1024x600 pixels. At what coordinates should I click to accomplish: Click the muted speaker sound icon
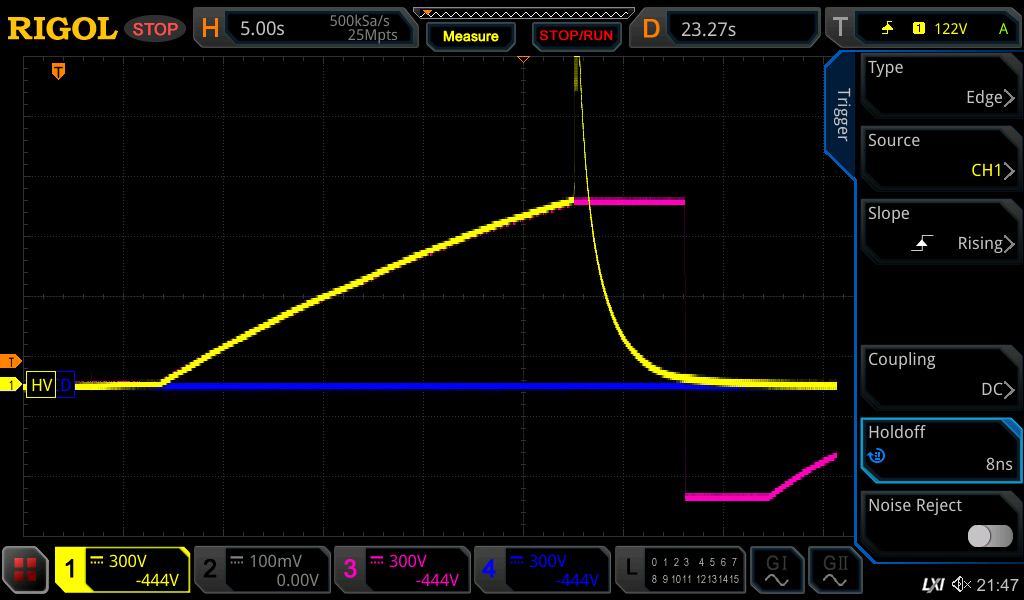(x=961, y=584)
